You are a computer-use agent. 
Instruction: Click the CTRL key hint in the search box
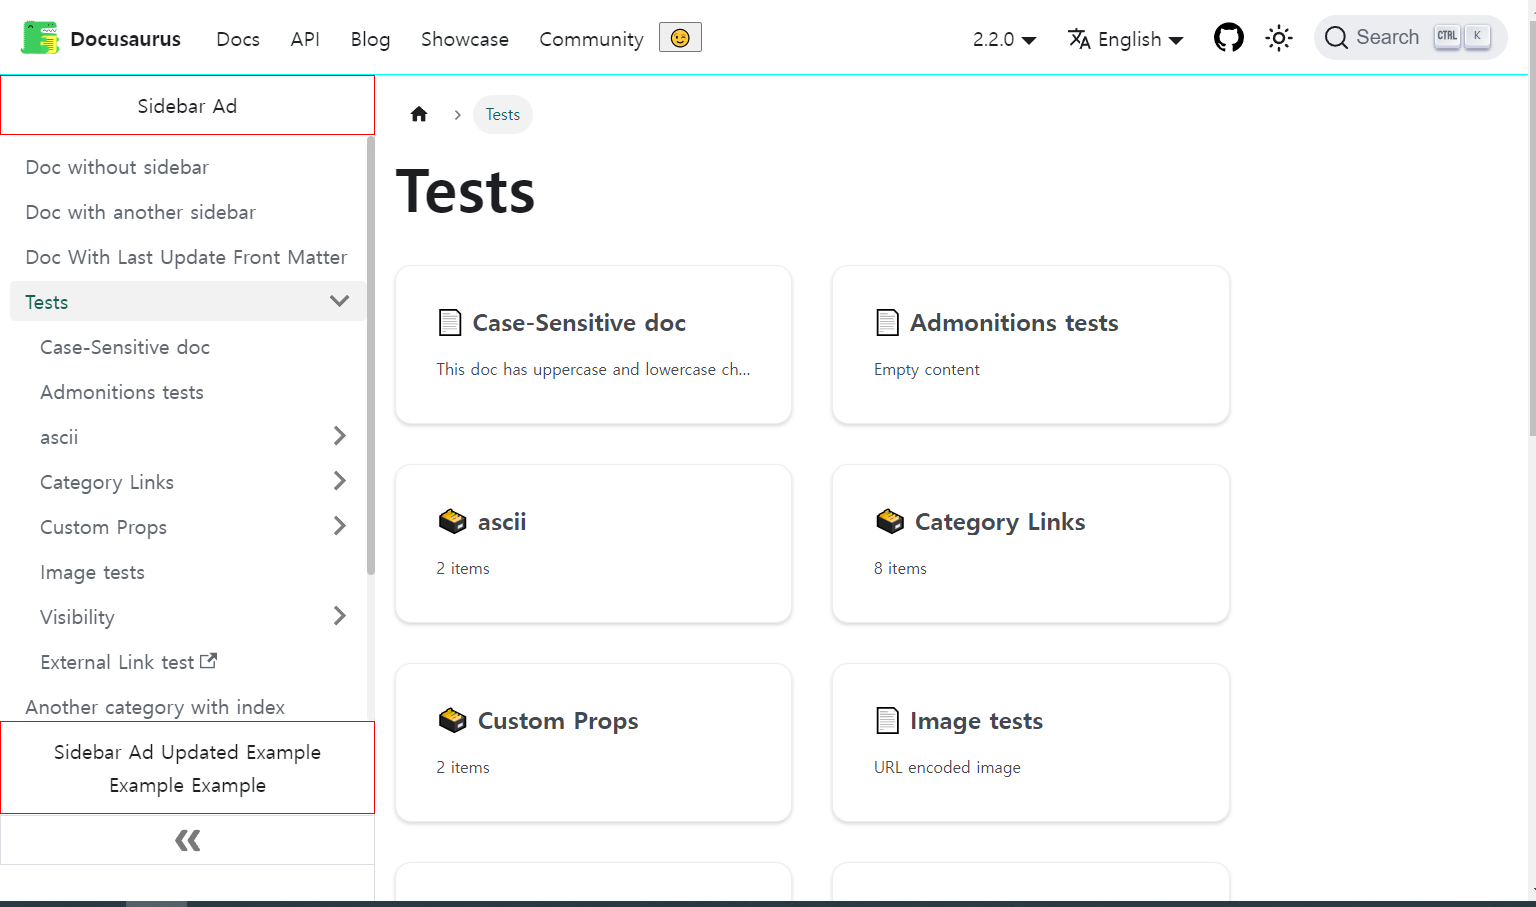1447,36
